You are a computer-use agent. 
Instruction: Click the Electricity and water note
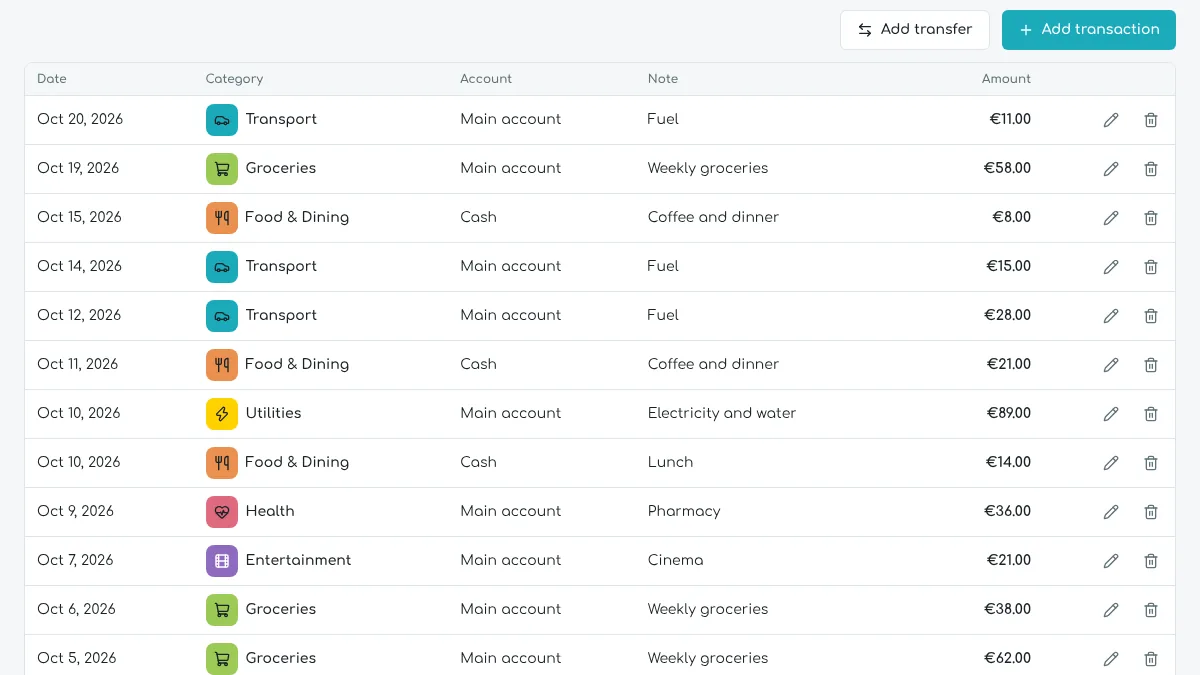coord(722,413)
